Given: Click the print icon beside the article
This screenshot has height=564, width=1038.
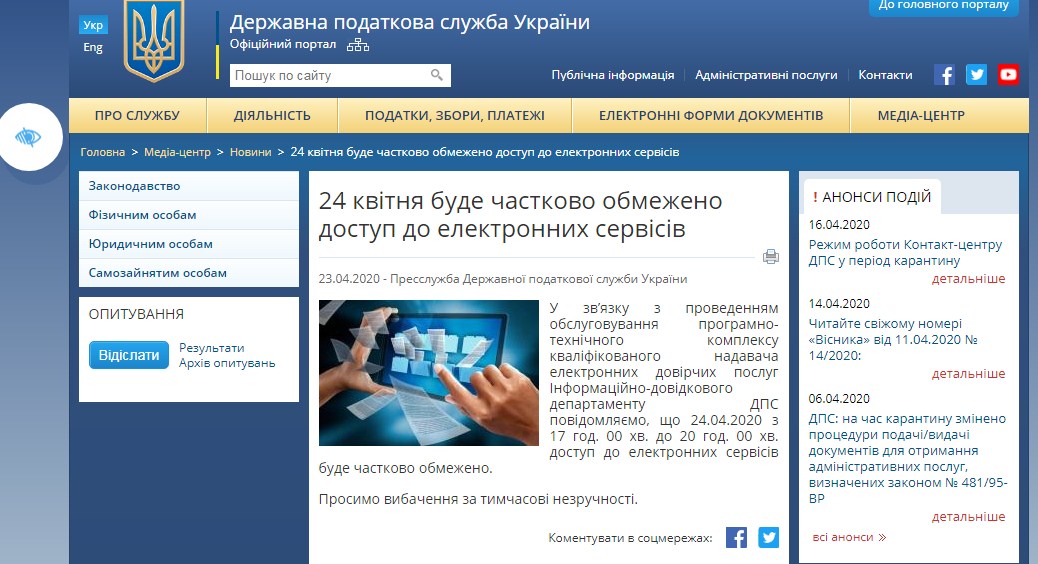Looking at the screenshot, I should 770,257.
